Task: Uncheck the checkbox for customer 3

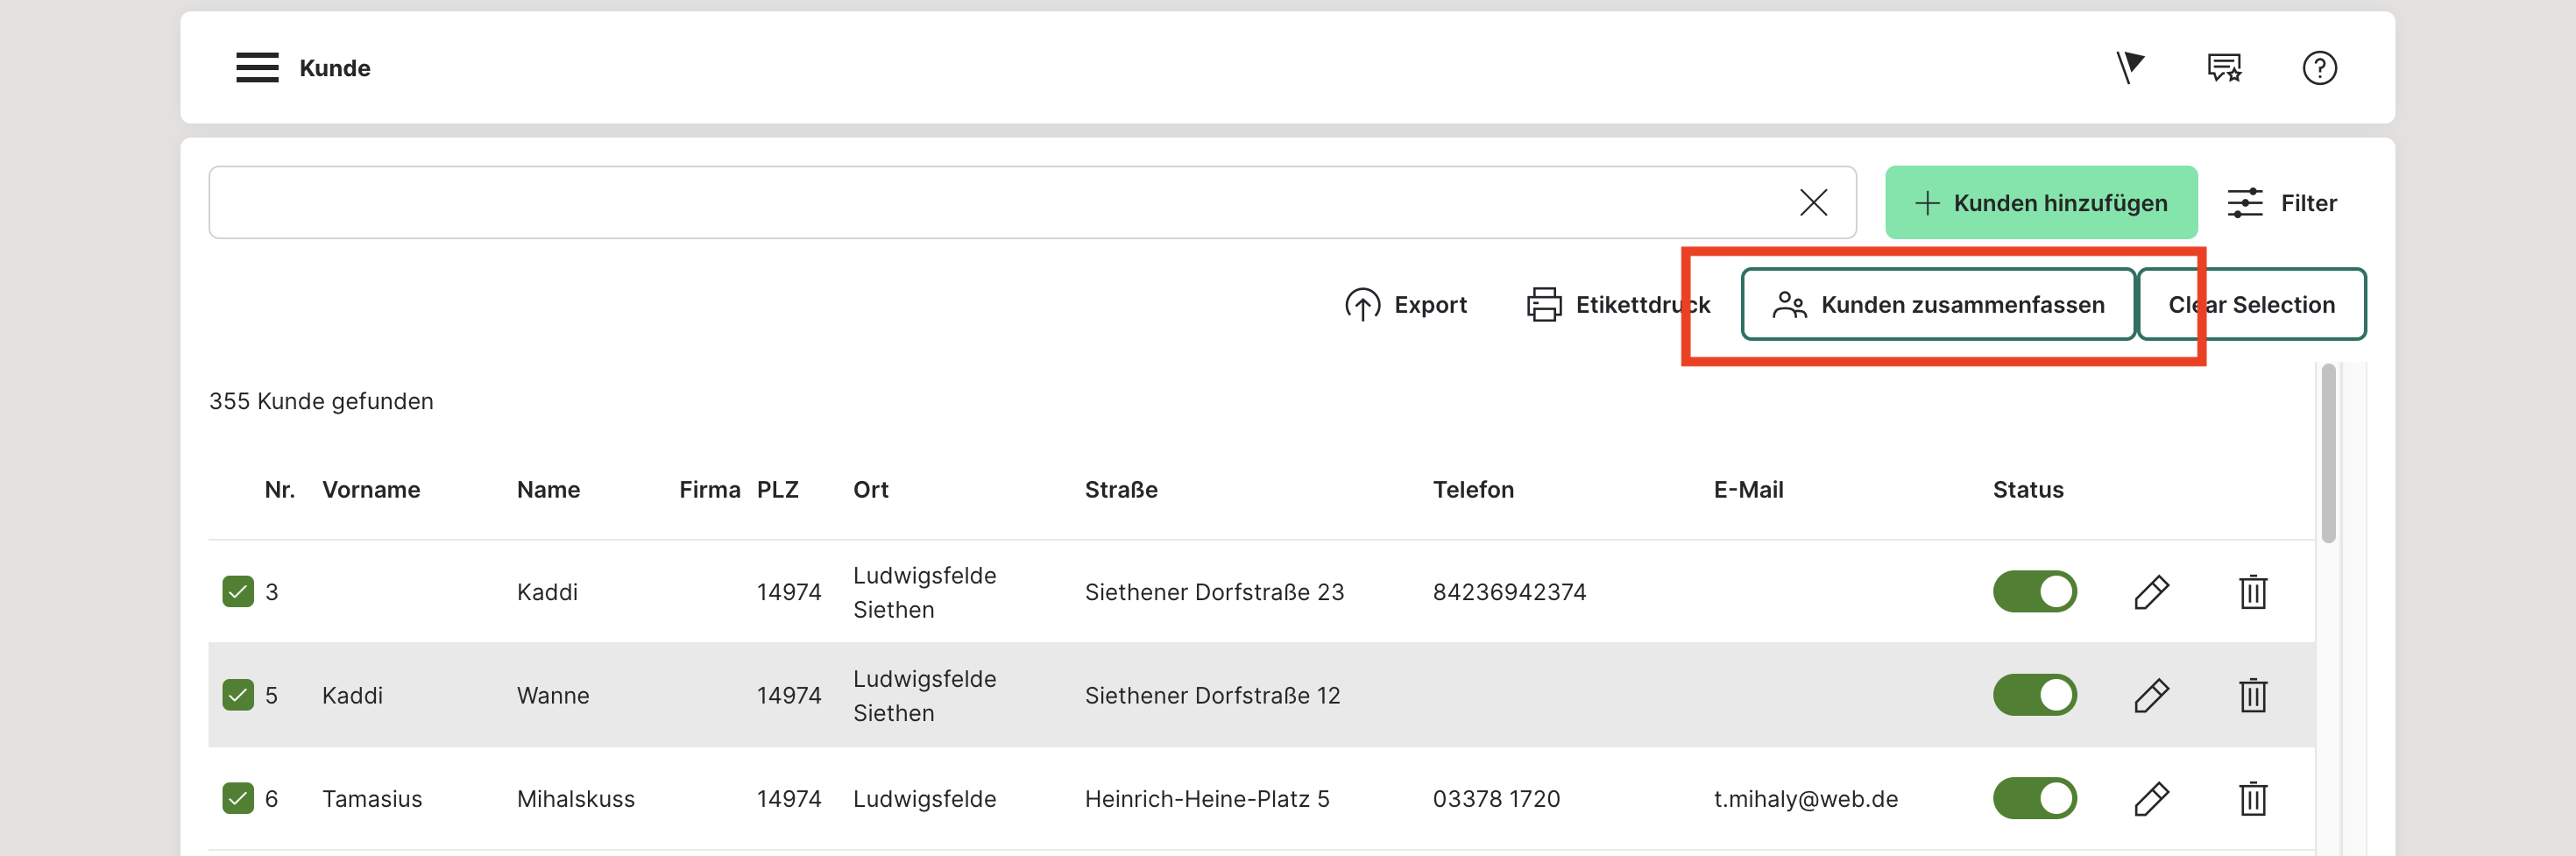Action: pyautogui.click(x=238, y=592)
